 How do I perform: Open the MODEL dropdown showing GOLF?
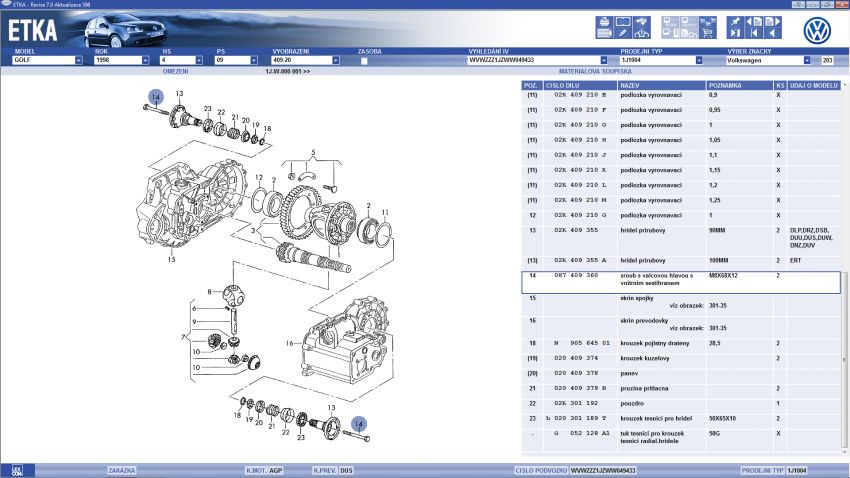click(x=78, y=60)
